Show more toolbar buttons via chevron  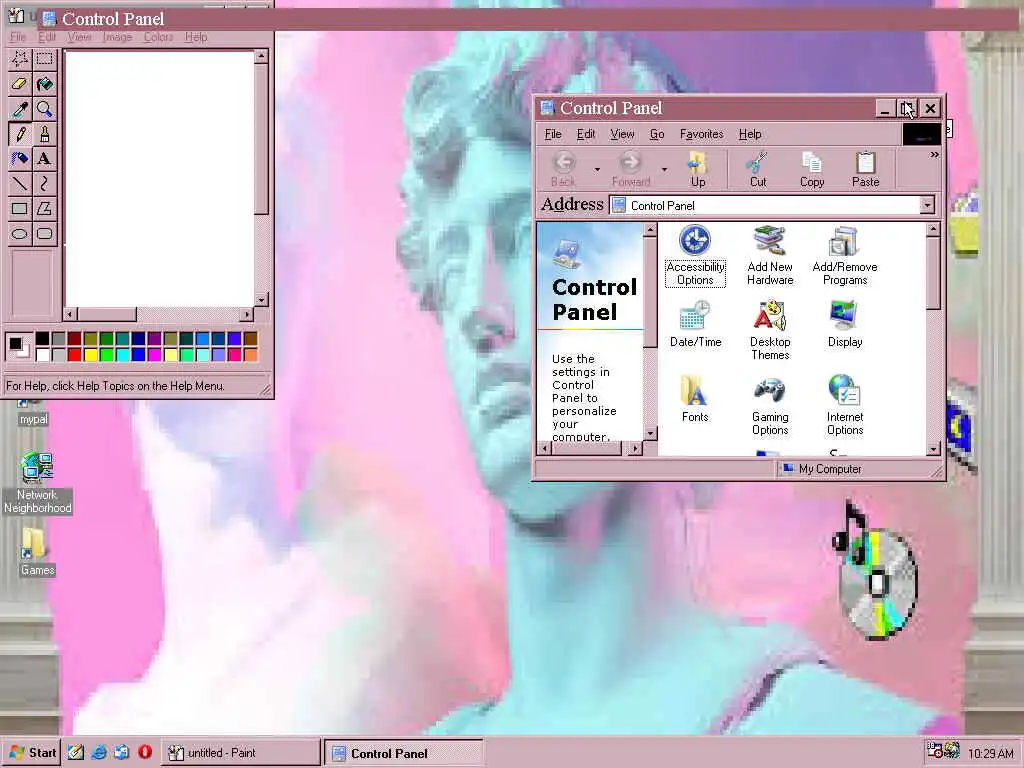[x=935, y=155]
